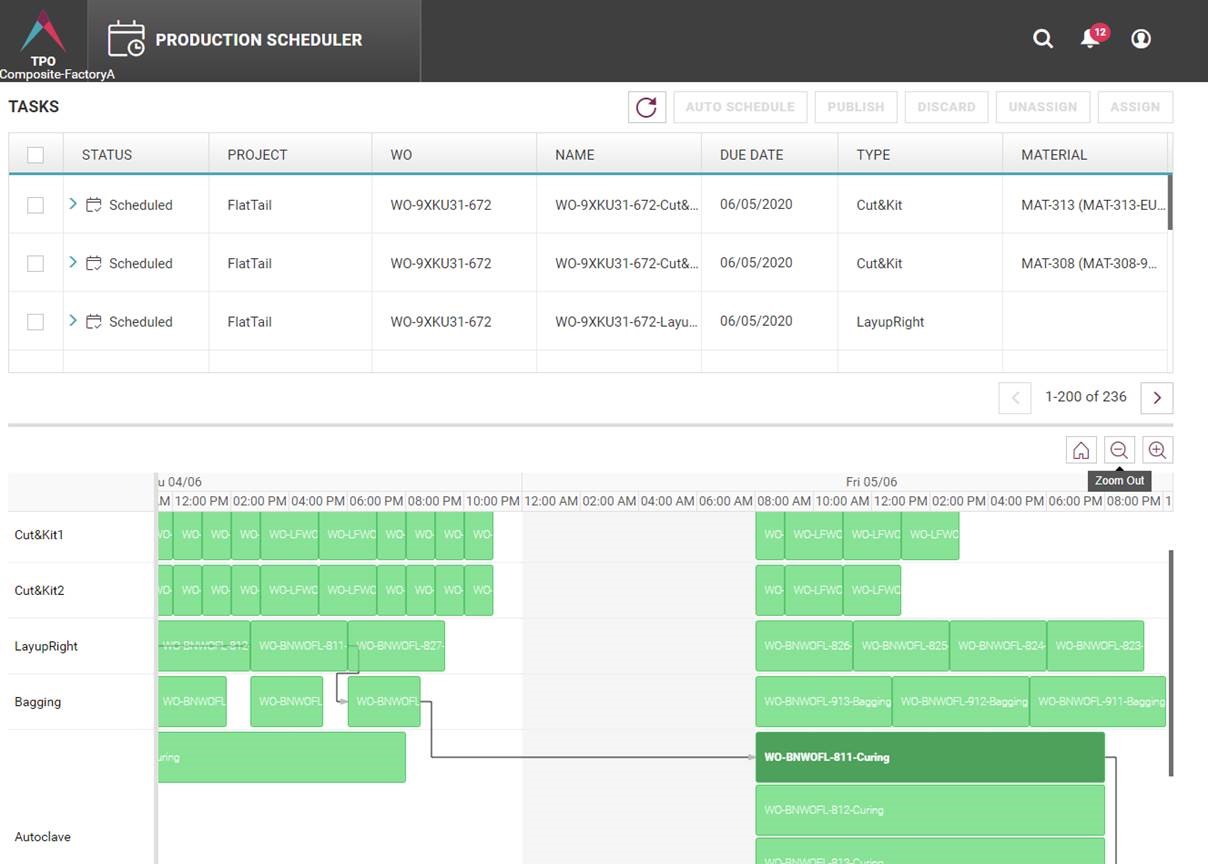Sort by the Name column header
The height and width of the screenshot is (864, 1208).
coord(575,155)
